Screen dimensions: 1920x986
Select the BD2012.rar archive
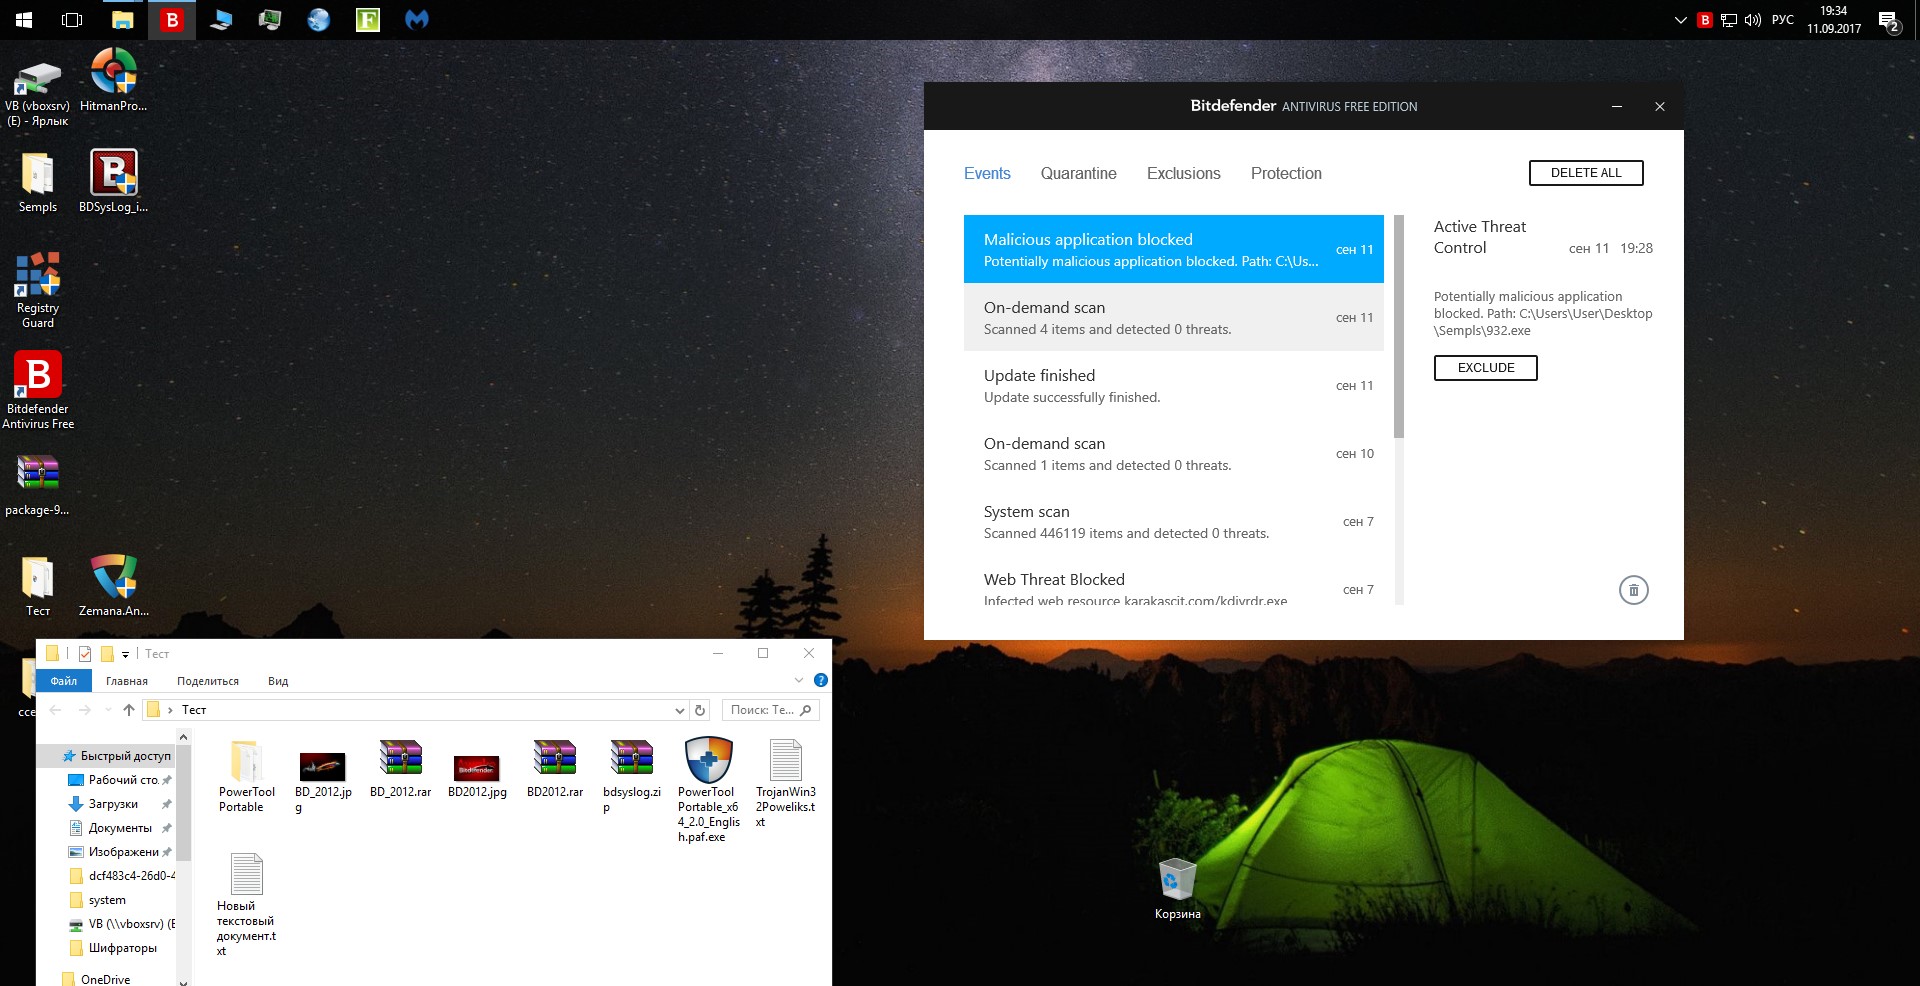[555, 769]
